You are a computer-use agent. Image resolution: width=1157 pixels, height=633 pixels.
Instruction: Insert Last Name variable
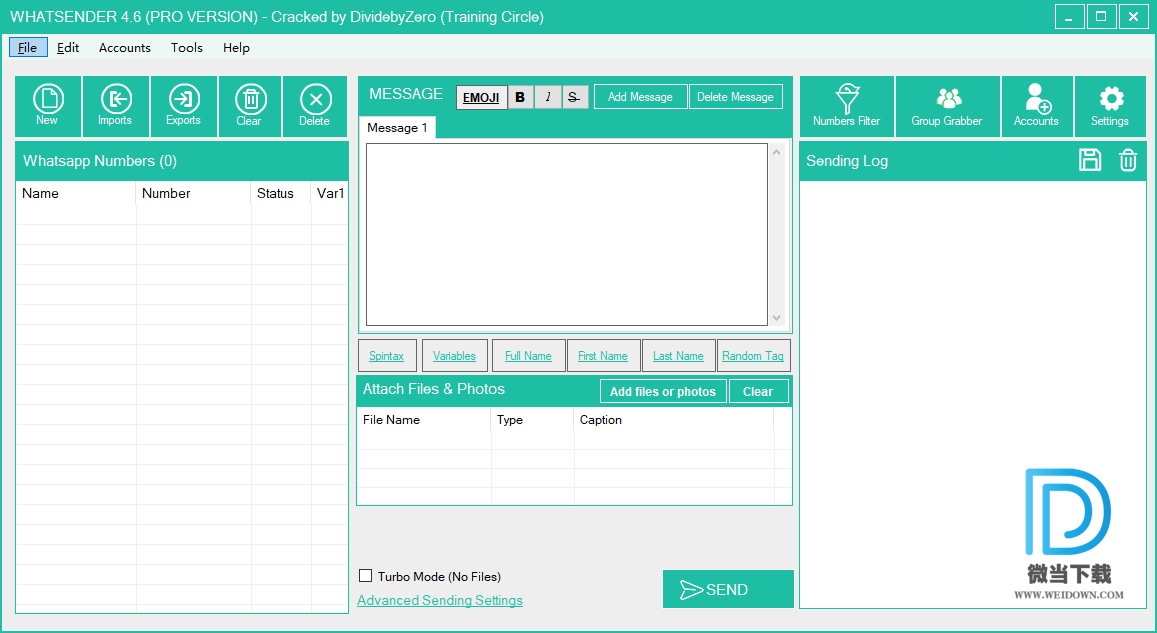(678, 356)
